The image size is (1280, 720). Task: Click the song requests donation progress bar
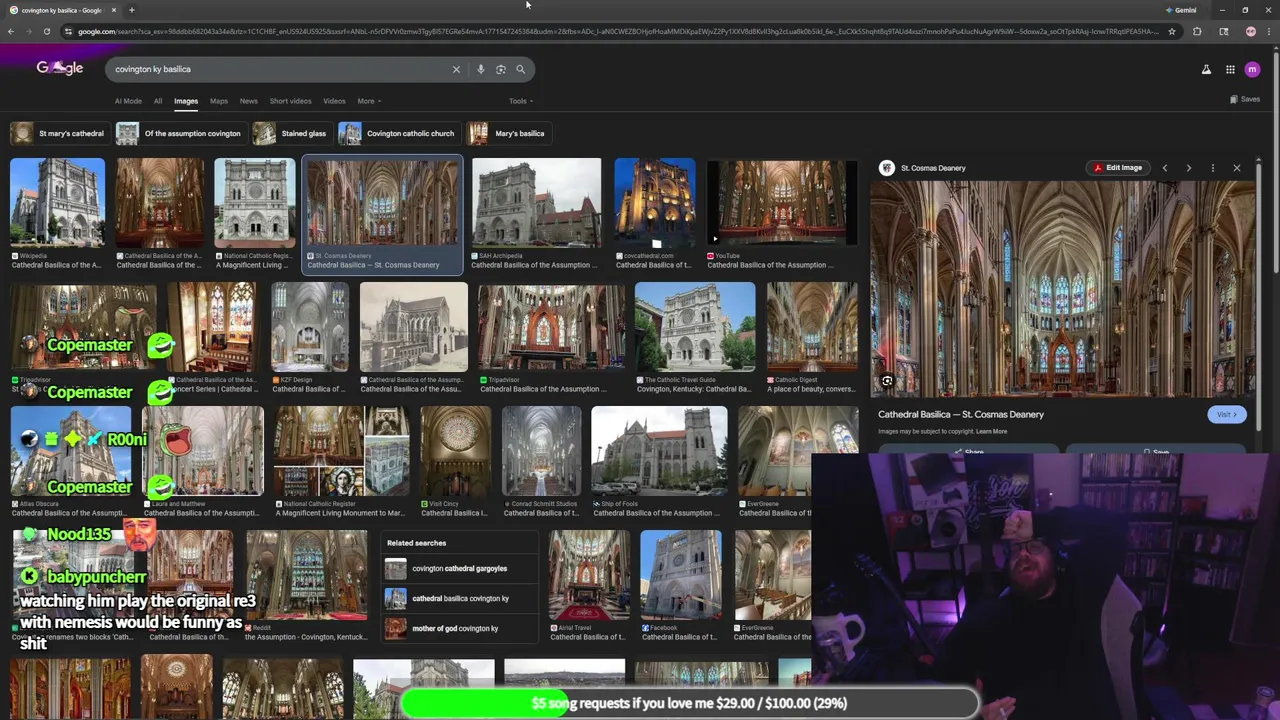[690, 703]
